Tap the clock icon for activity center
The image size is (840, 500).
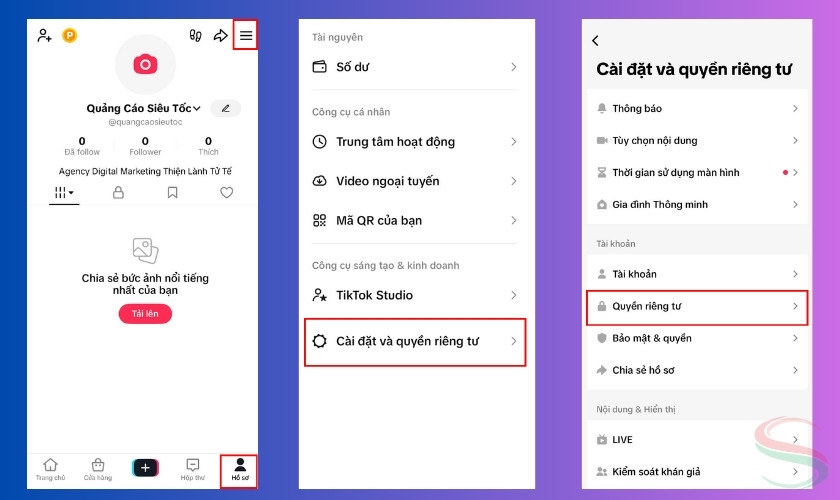click(x=319, y=141)
